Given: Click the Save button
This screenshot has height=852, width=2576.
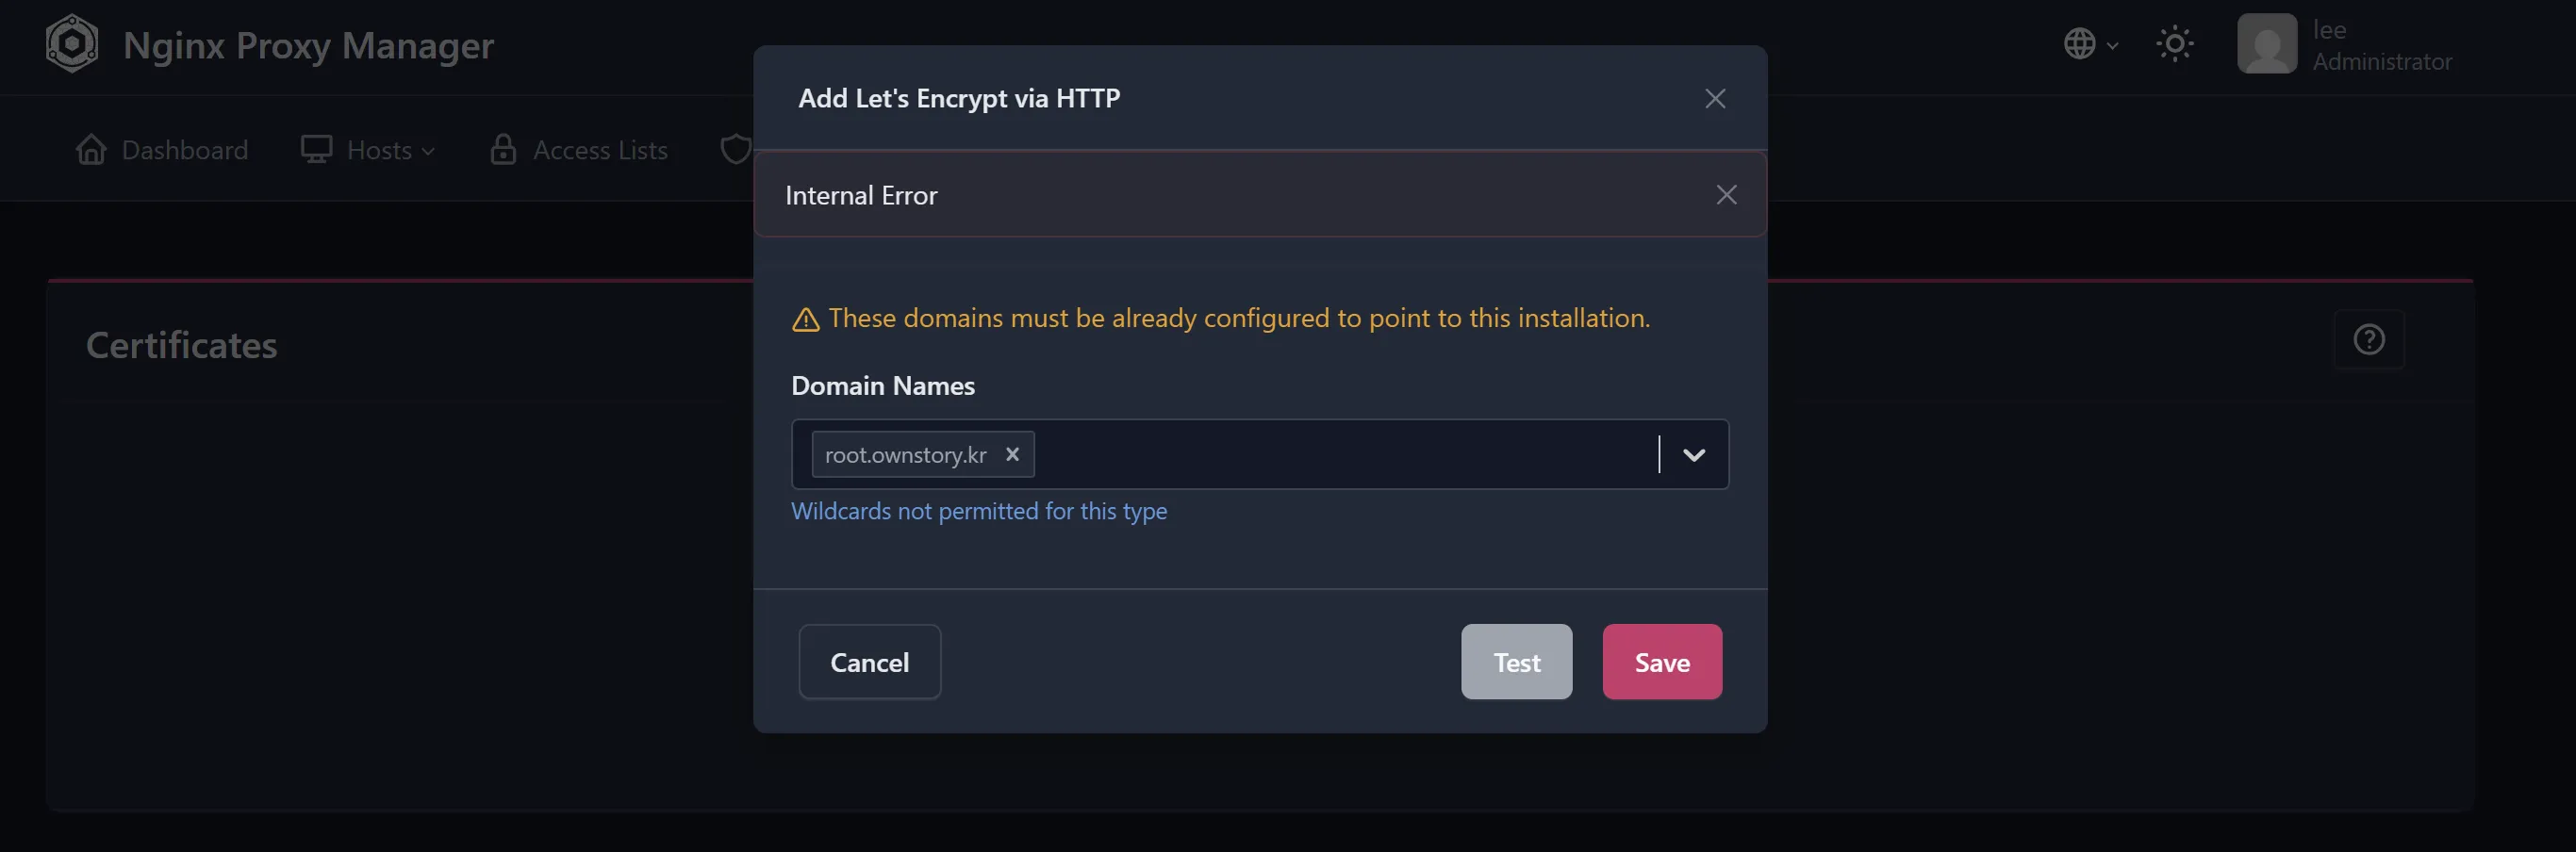Looking at the screenshot, I should (1662, 661).
